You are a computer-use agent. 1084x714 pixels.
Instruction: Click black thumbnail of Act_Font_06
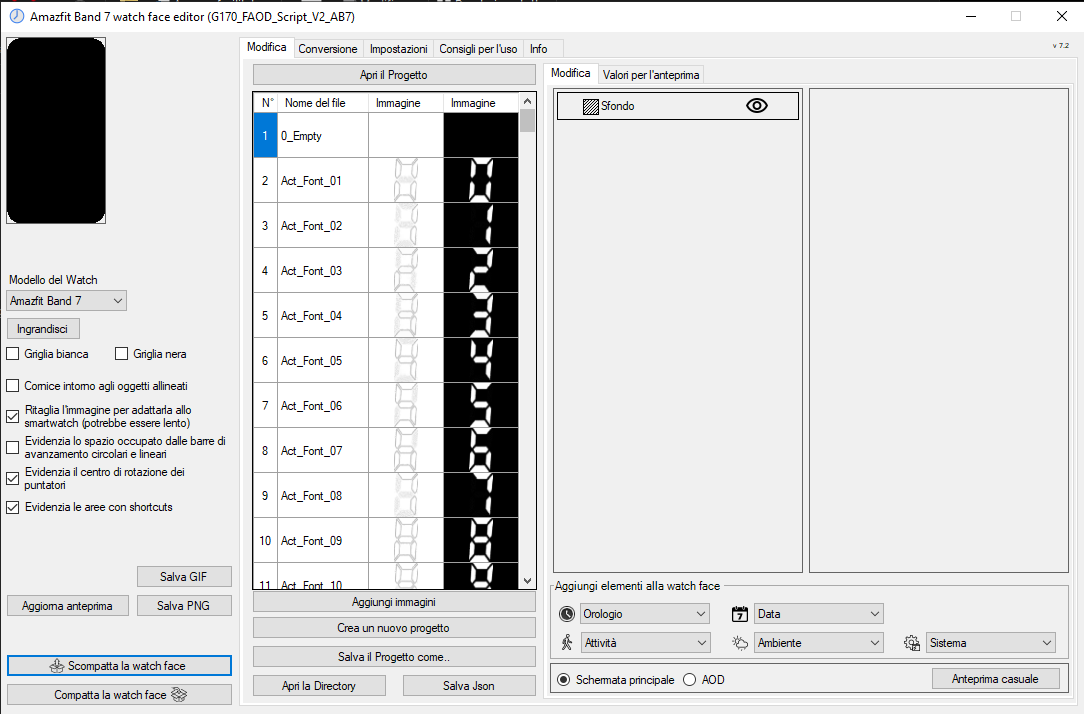pos(480,405)
